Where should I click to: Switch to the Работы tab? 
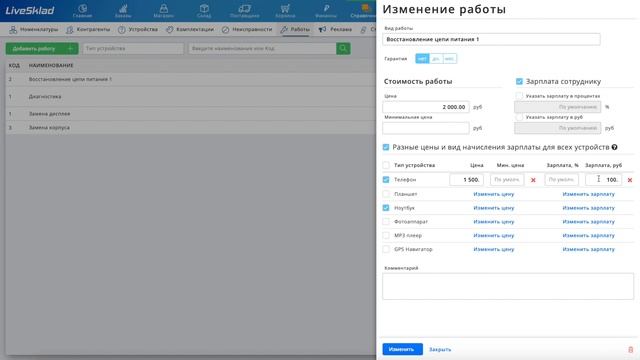tap(295, 29)
